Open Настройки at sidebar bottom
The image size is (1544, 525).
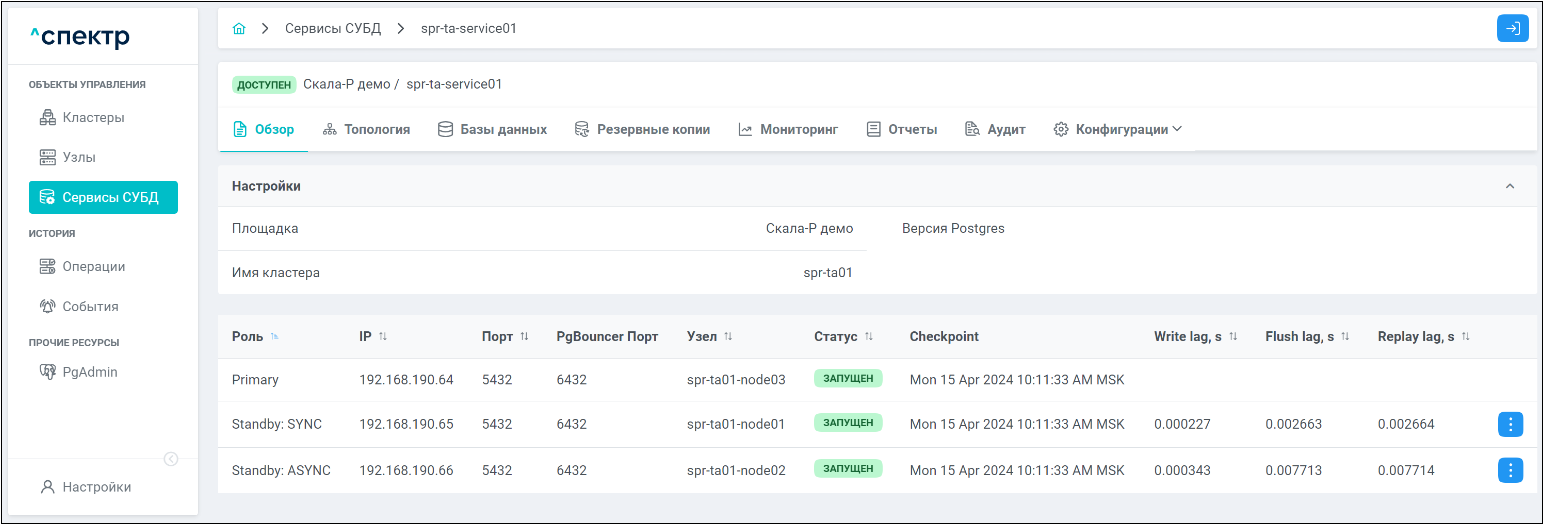tap(96, 488)
